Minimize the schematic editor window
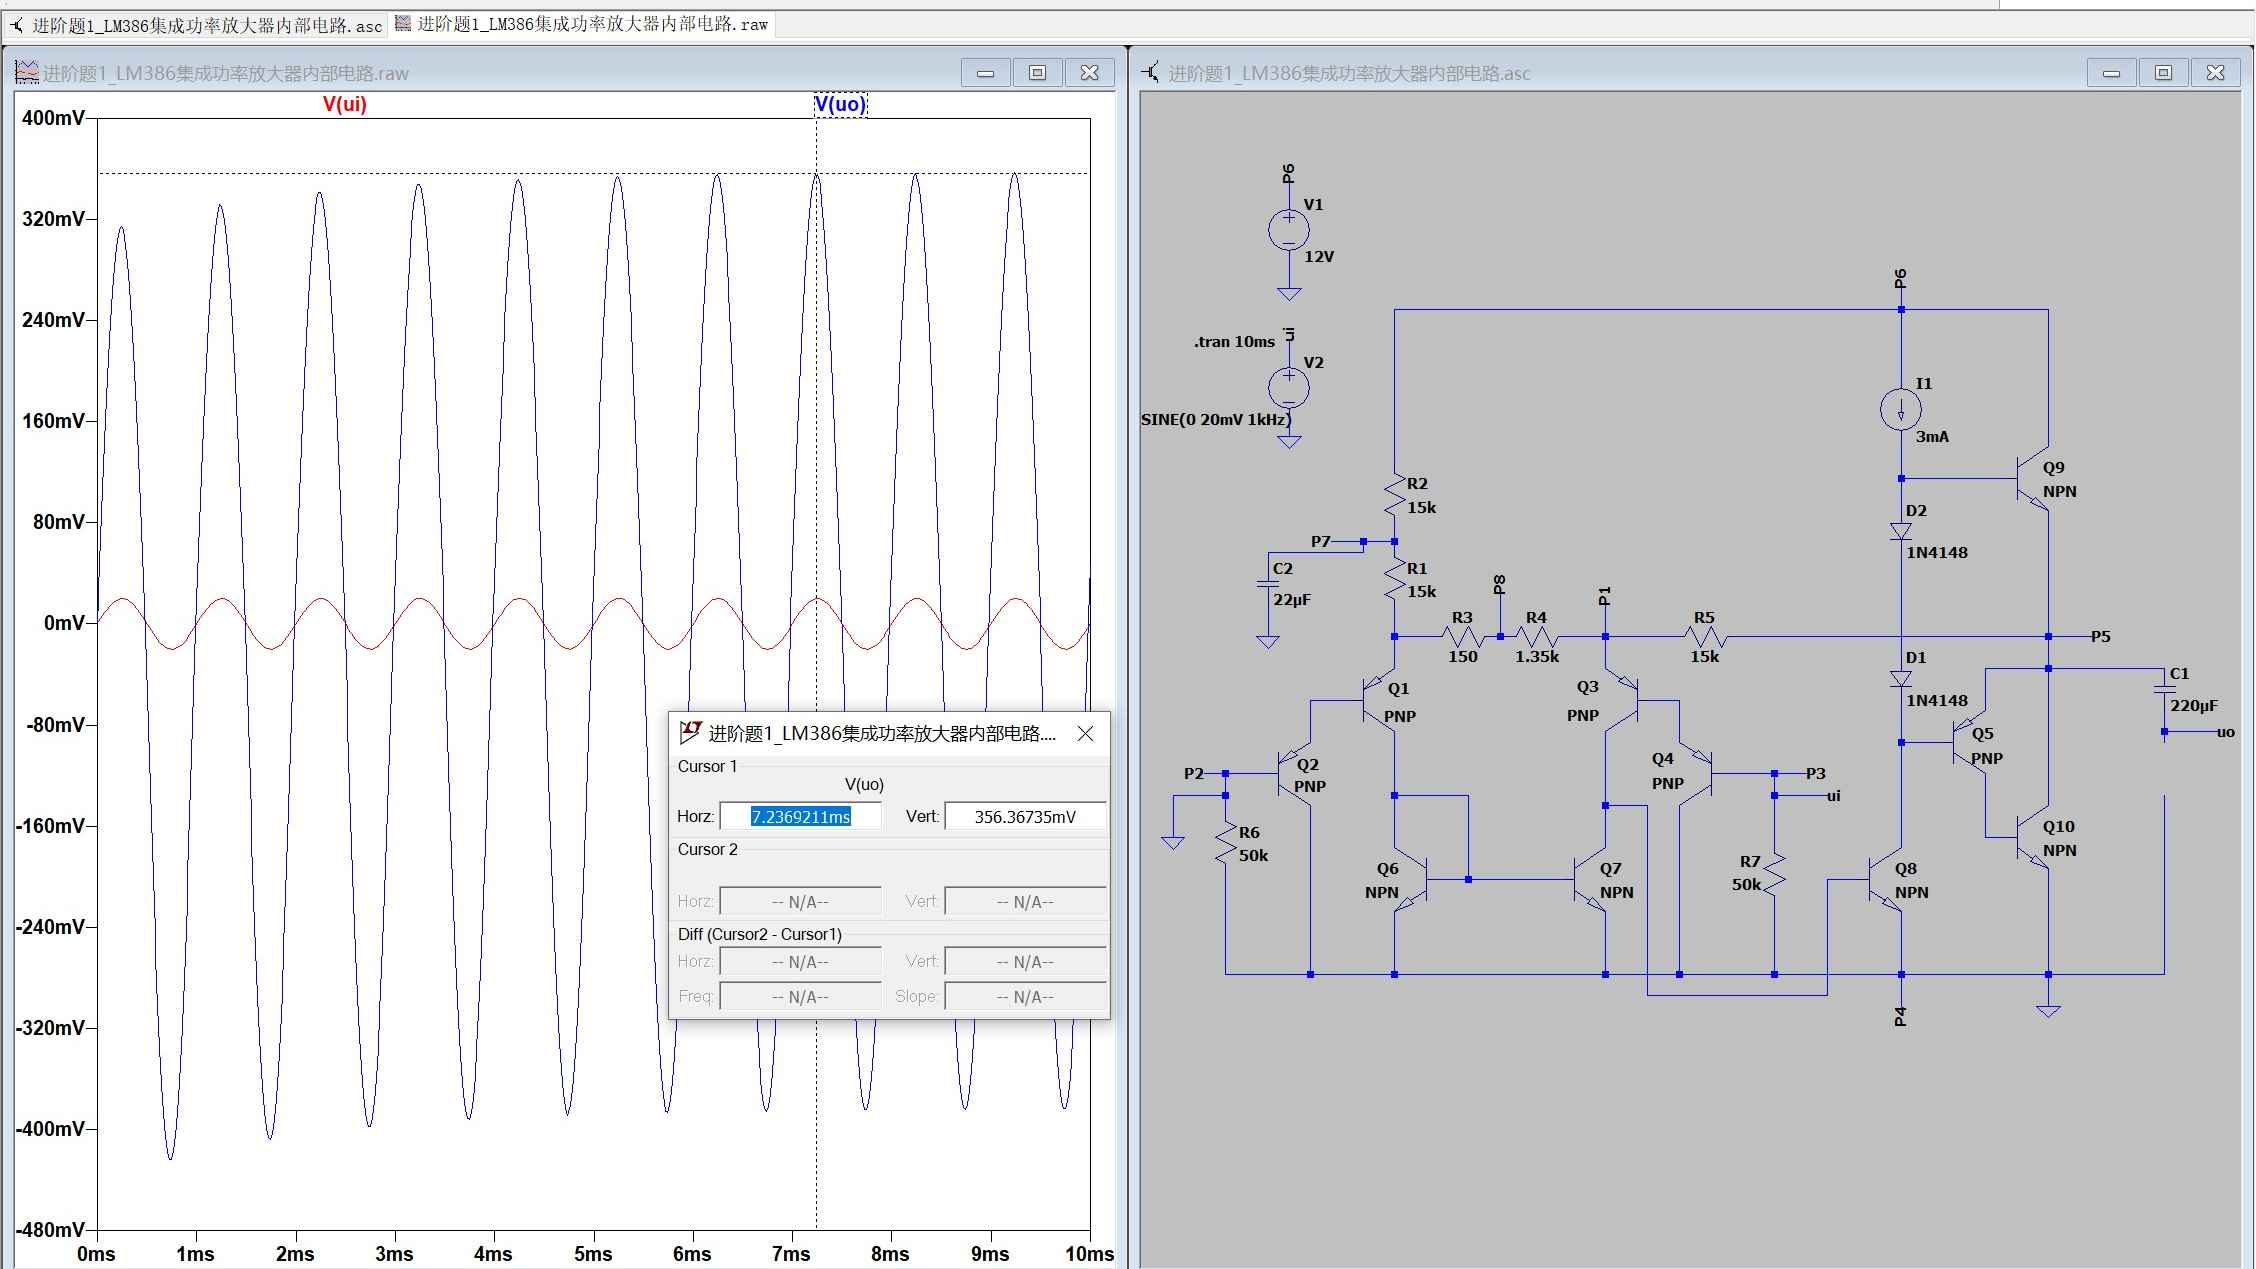The image size is (2256, 1269). (2111, 73)
